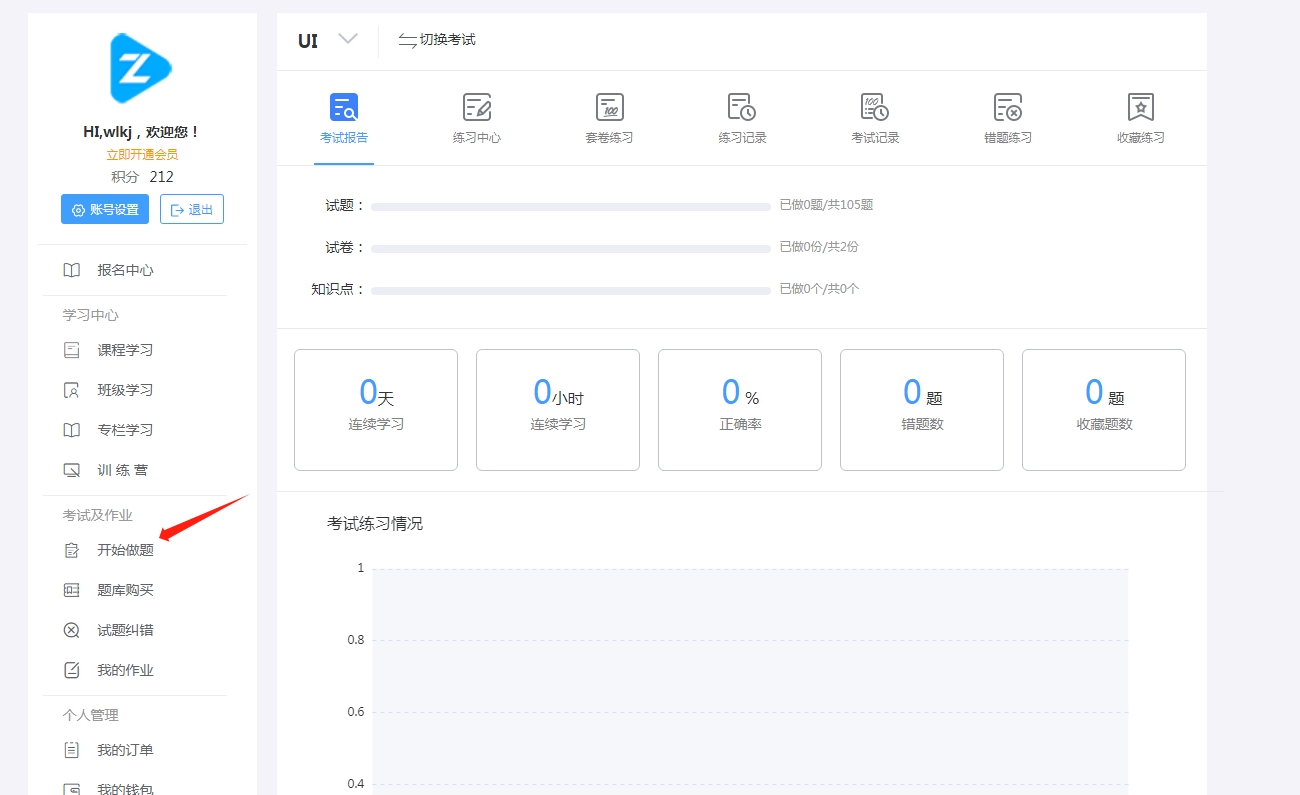Click the 0天 连续学习 card
Image resolution: width=1300 pixels, height=795 pixels.
(376, 410)
